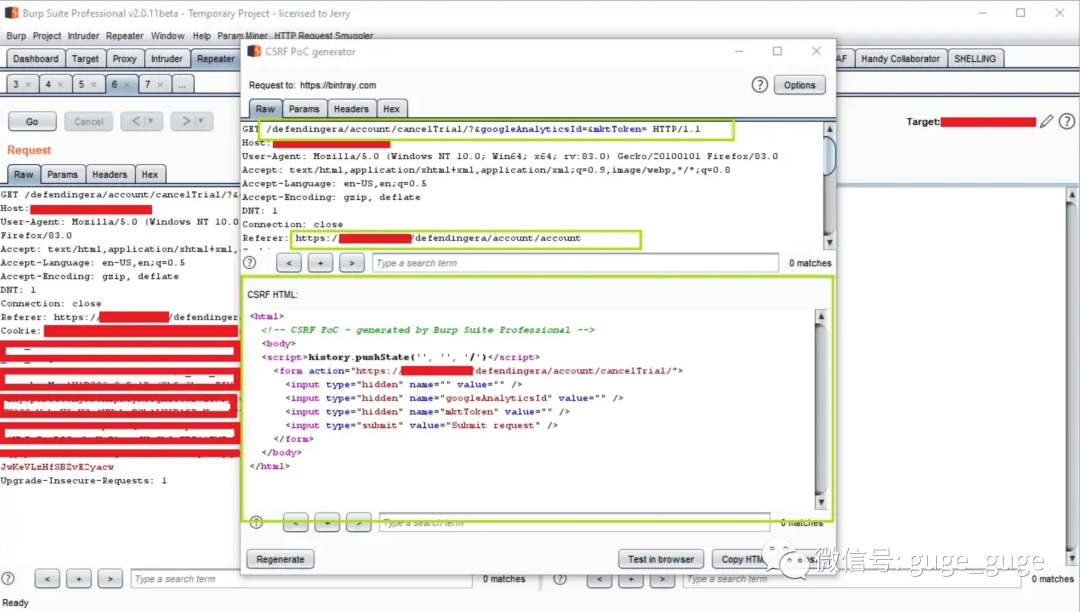Click scroll-down arrow of CSRF request pane
This screenshot has width=1080, height=612.
pos(829,242)
